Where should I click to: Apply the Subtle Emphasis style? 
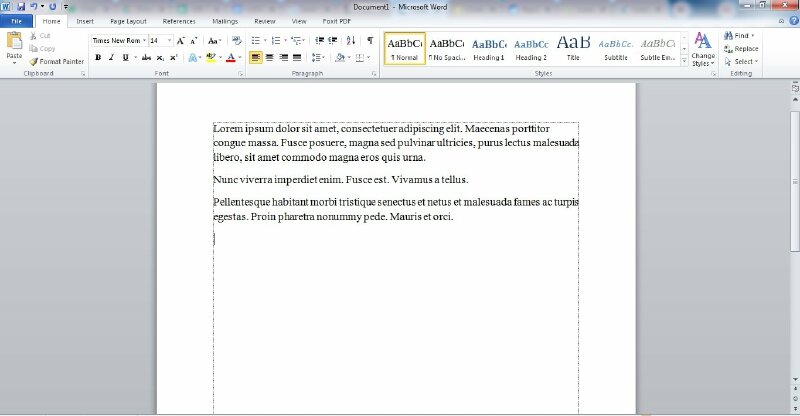pos(658,48)
